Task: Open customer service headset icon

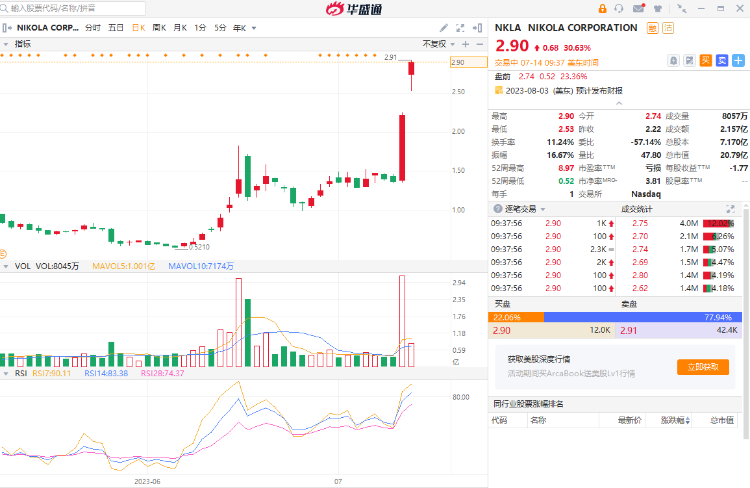Action: pos(619,9)
